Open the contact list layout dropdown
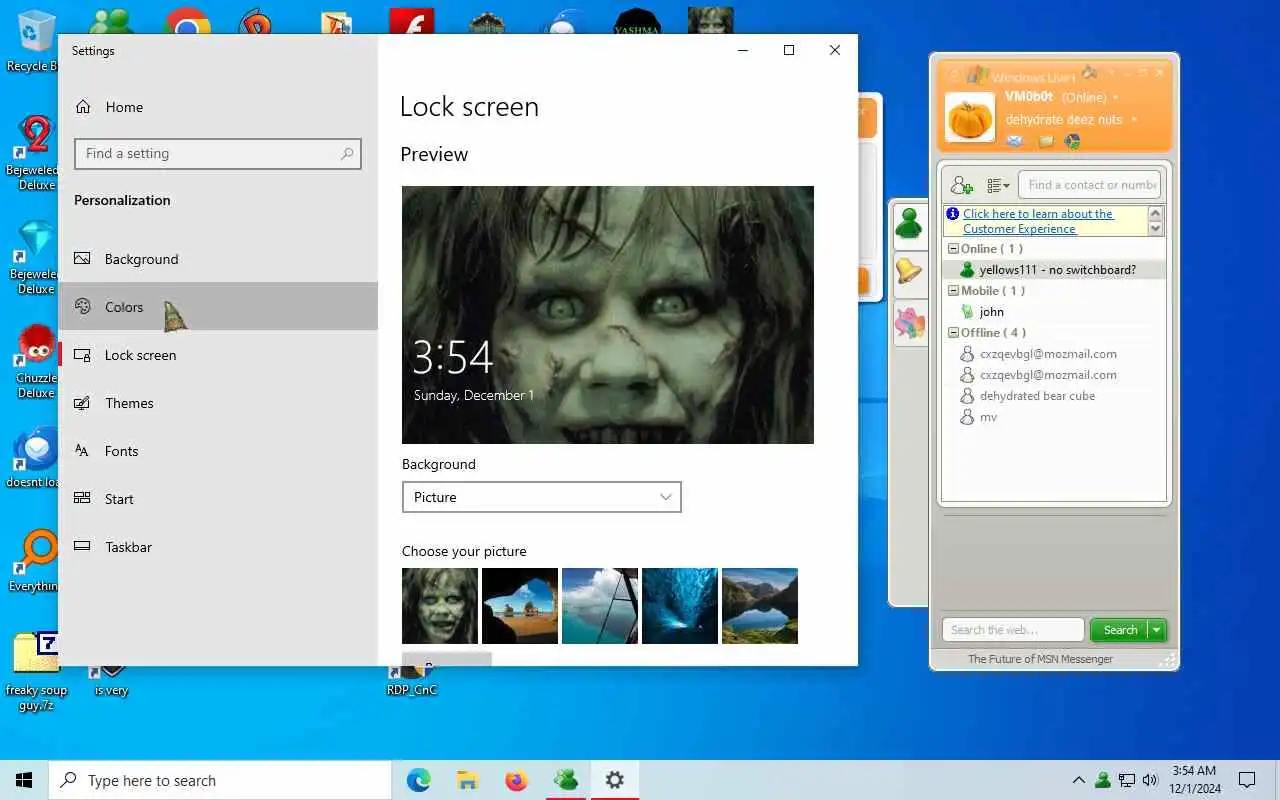The image size is (1280, 800). pos(998,185)
